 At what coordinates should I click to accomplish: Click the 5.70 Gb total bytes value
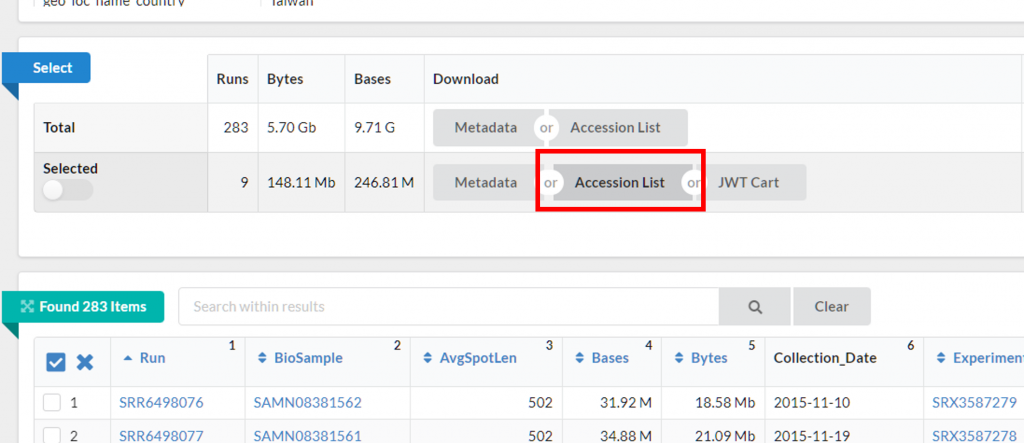(291, 127)
